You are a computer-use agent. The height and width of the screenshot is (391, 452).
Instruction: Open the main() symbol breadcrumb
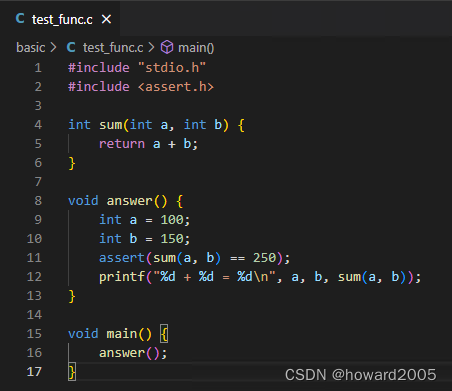(x=196, y=48)
